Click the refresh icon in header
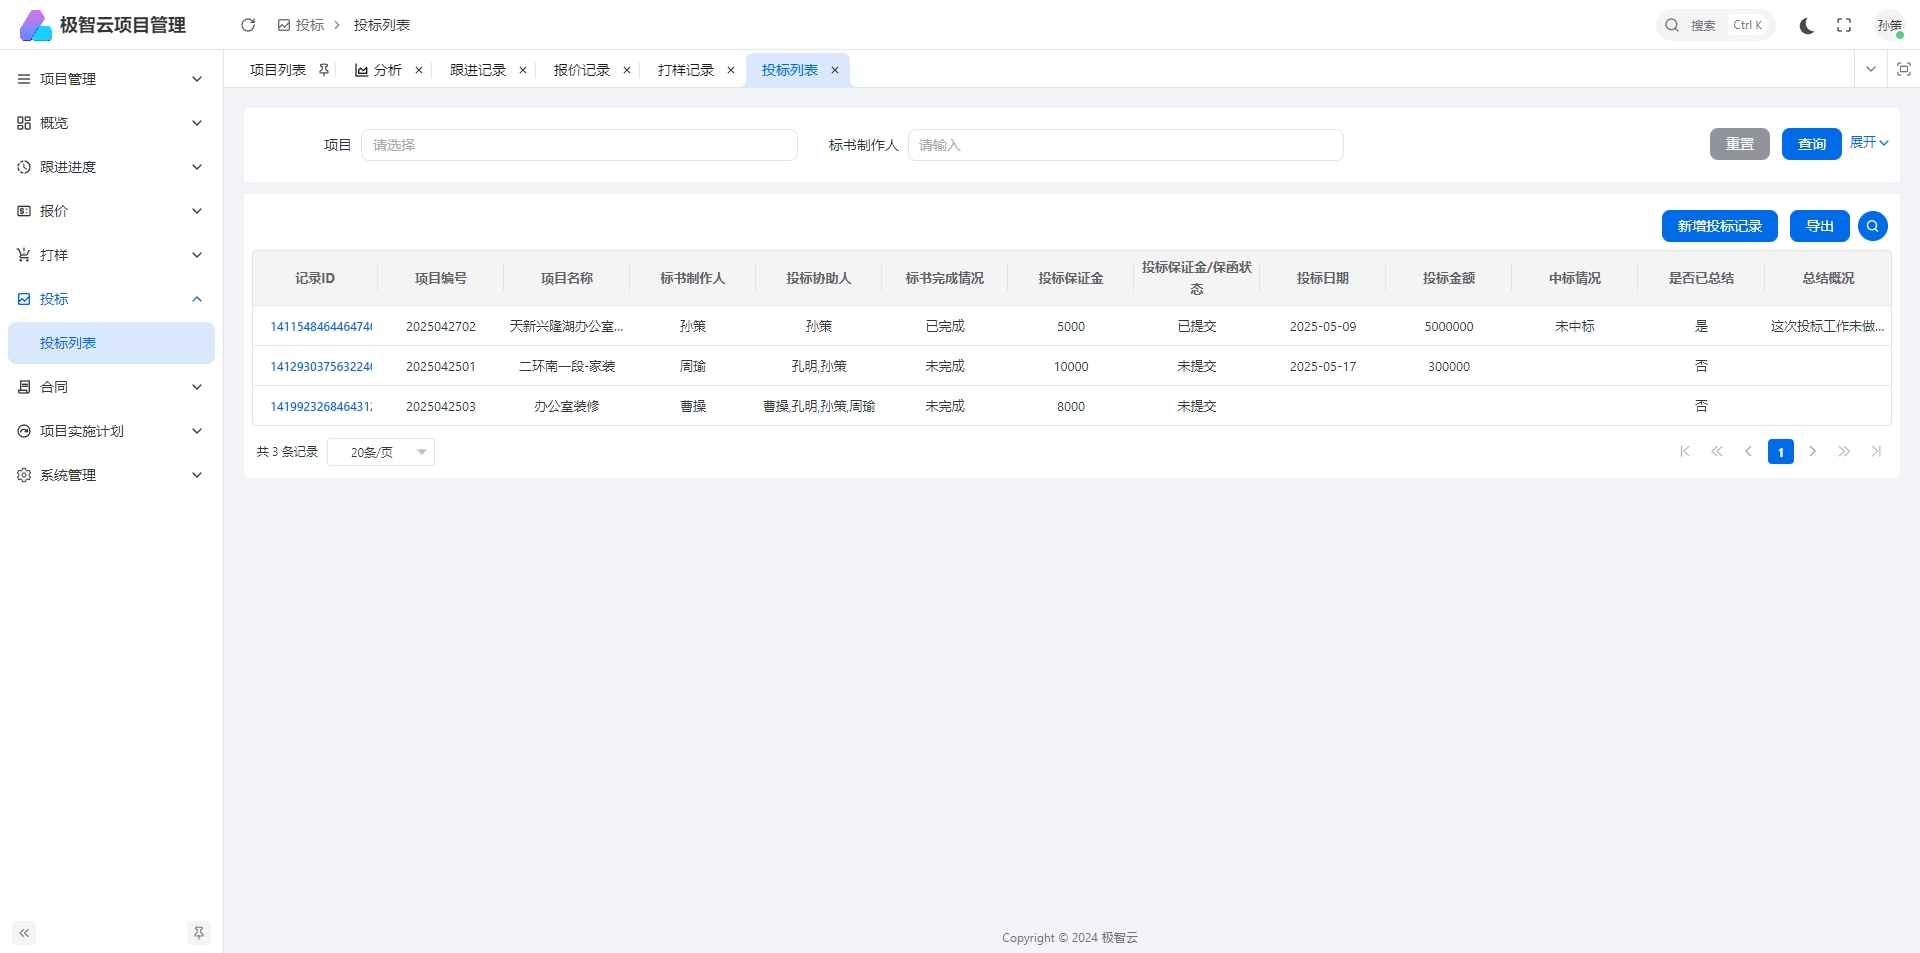This screenshot has width=1920, height=953. click(x=248, y=25)
